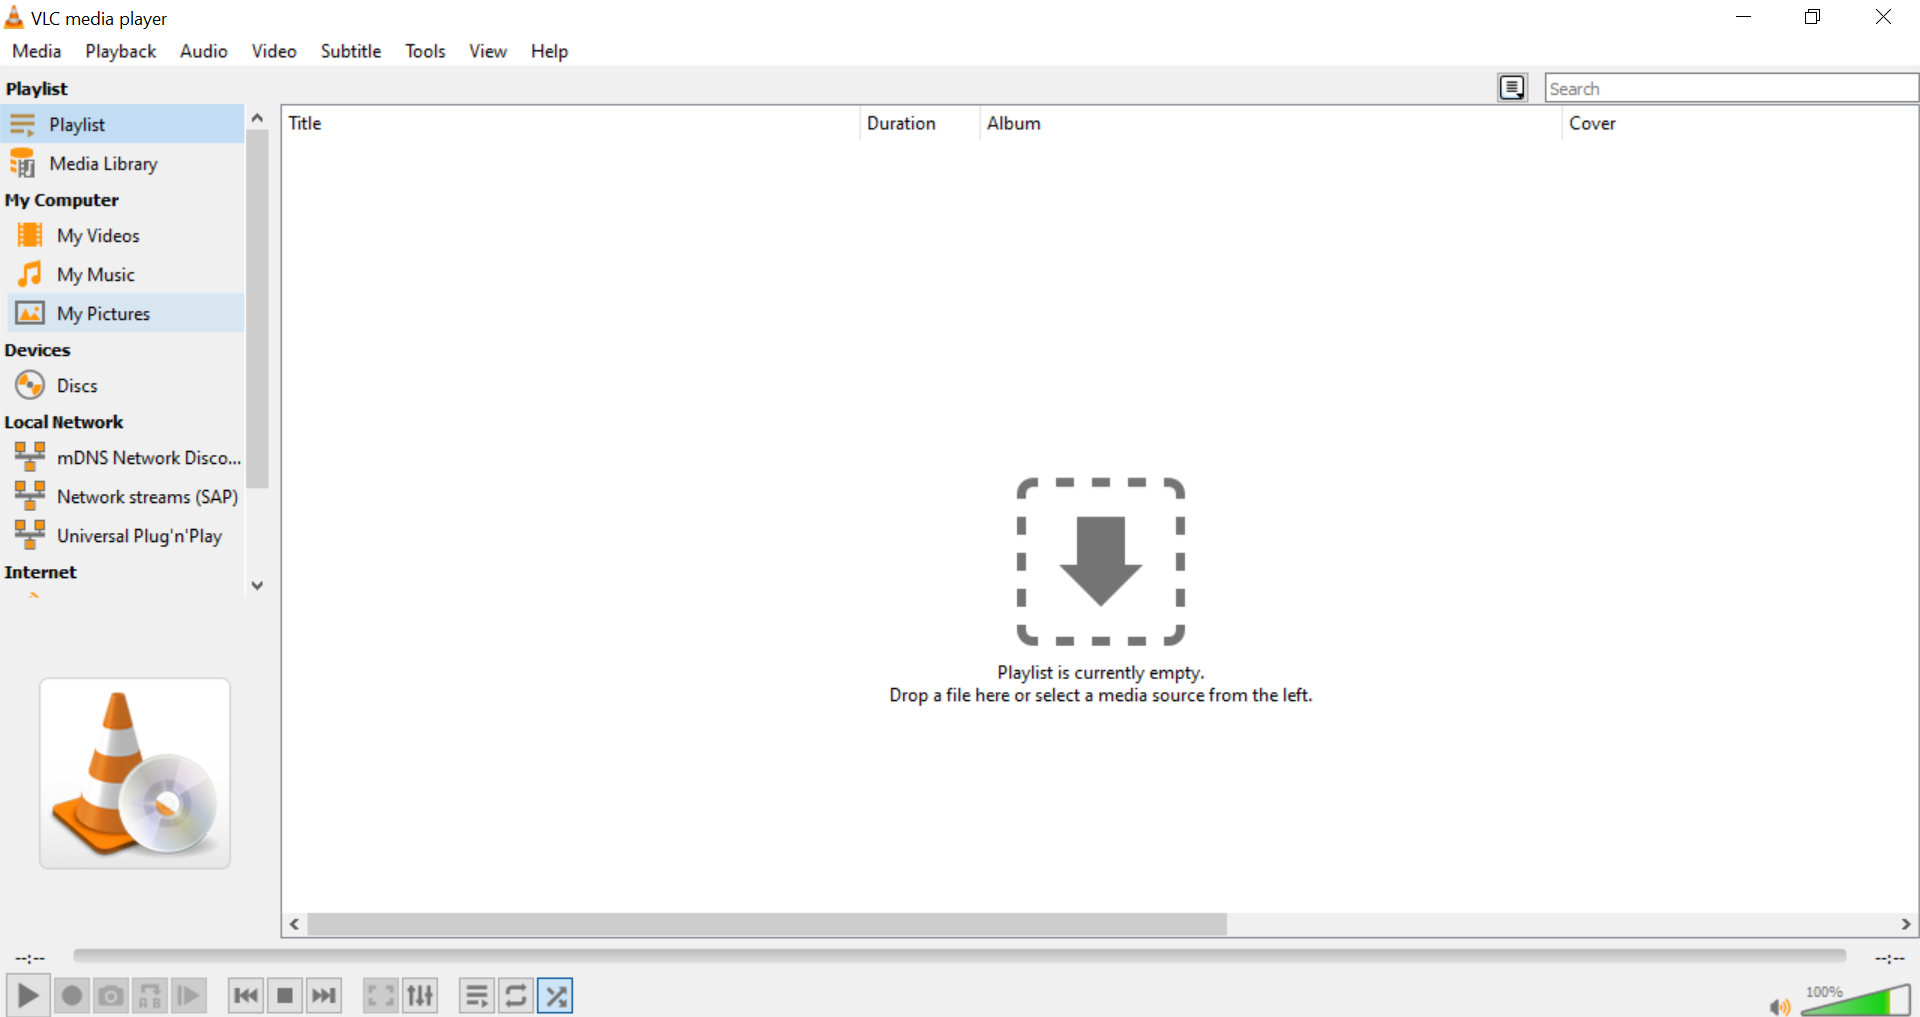Click the My Computer section header
The width and height of the screenshot is (1920, 1017).
pyautogui.click(x=62, y=200)
